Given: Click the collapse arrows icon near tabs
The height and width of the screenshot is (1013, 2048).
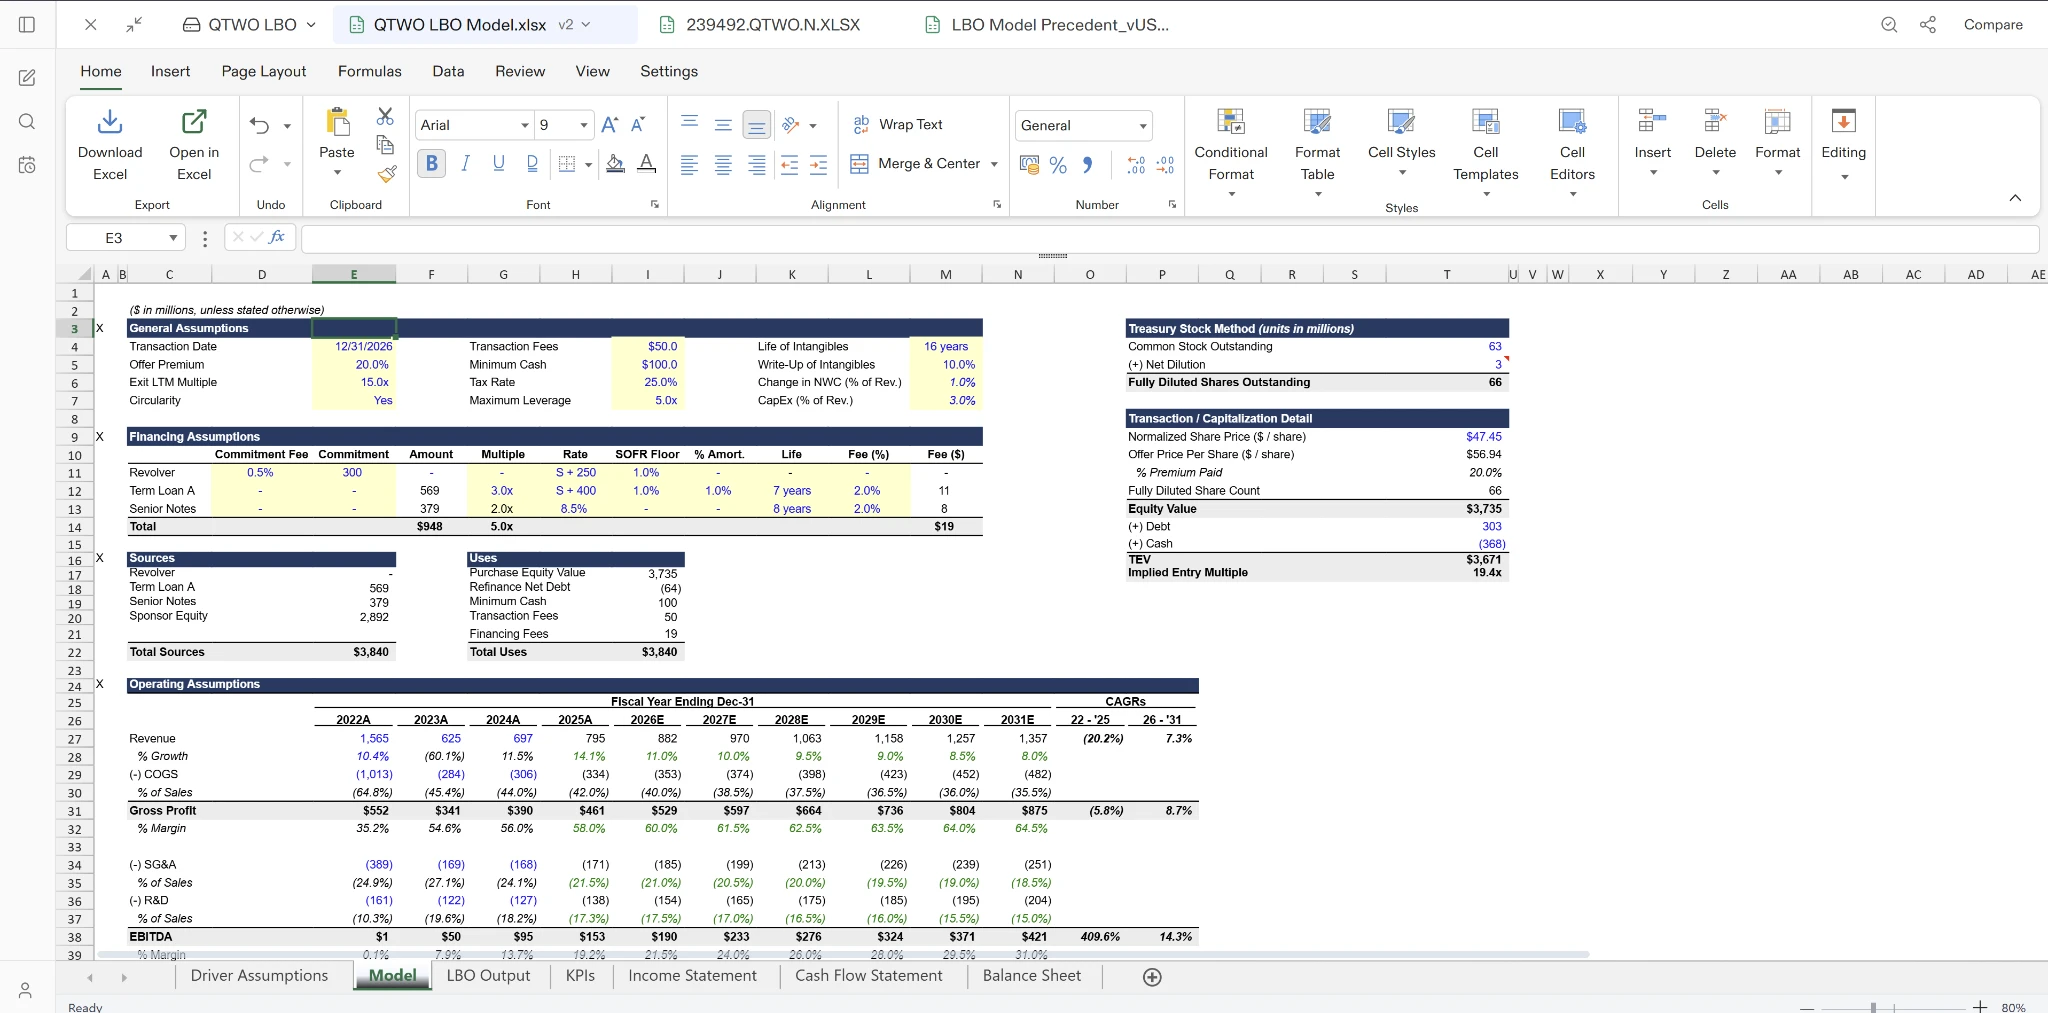Looking at the screenshot, I should [134, 24].
